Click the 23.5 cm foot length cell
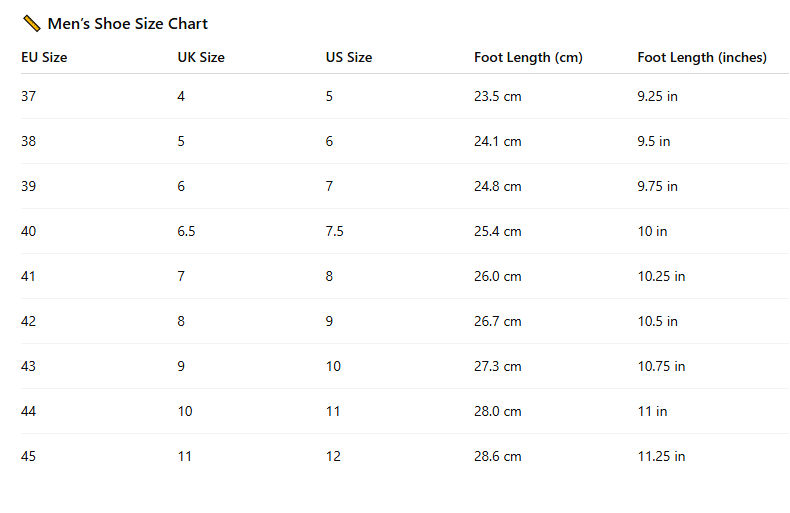Screen dimensions: 790x513 (498, 96)
